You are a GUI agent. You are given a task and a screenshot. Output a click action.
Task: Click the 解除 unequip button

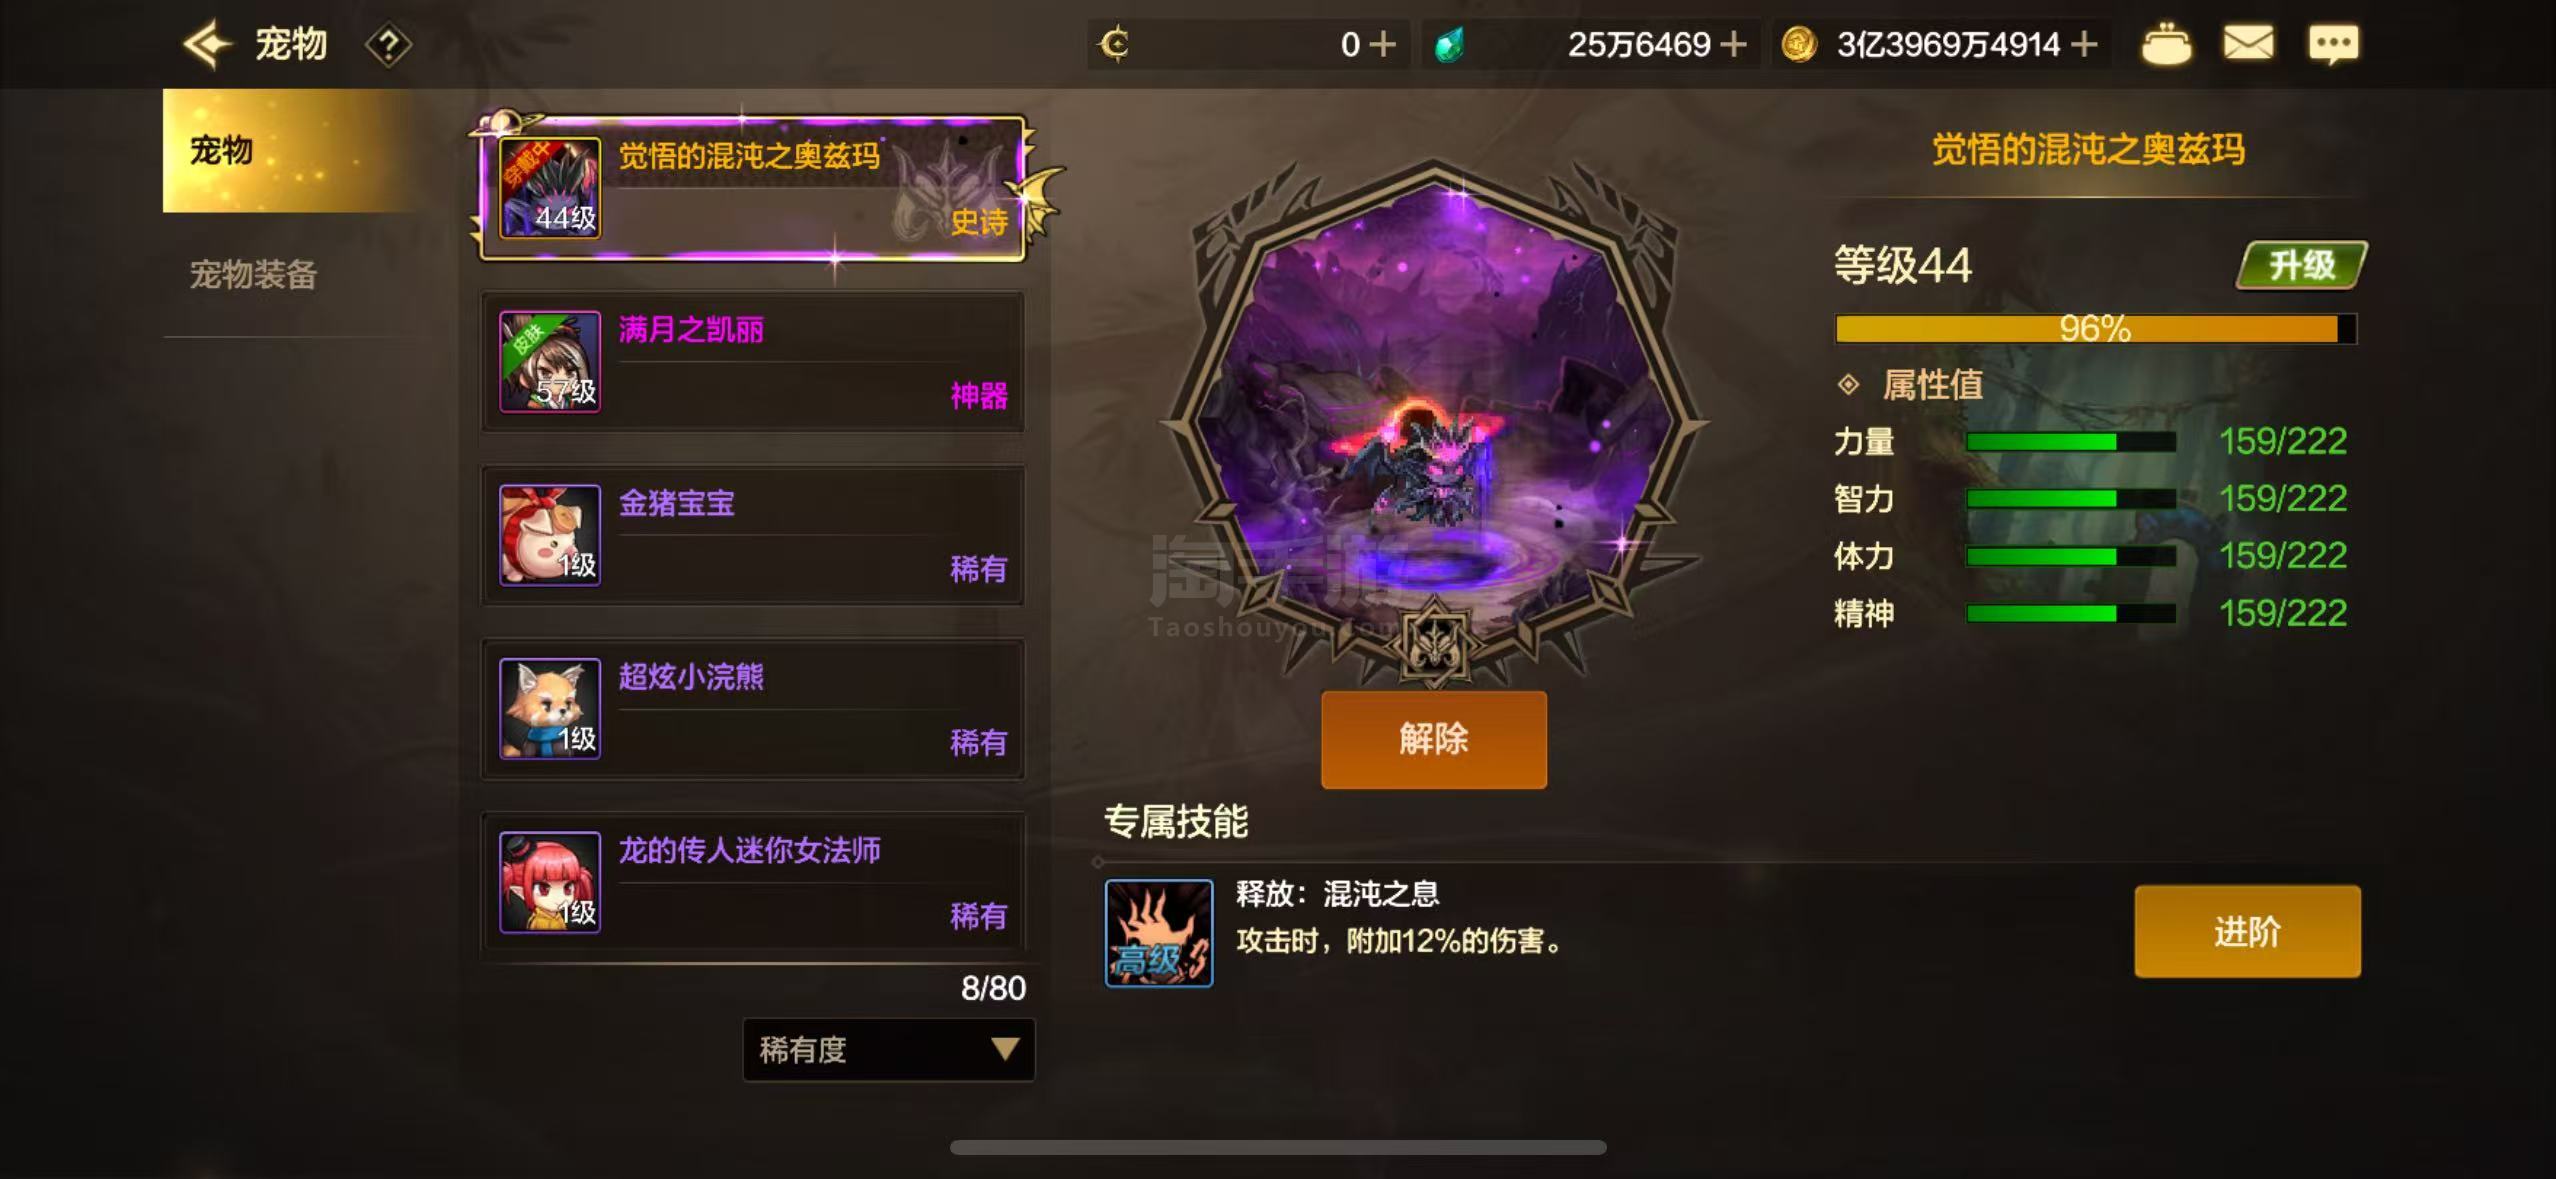1434,739
